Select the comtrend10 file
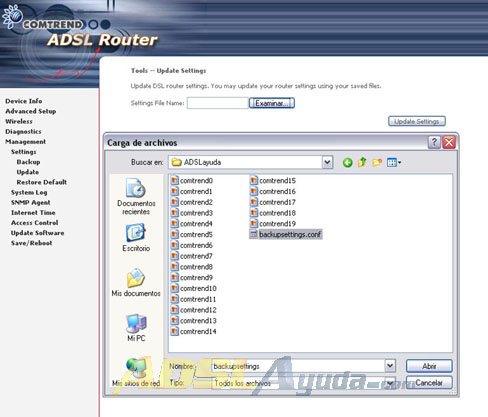Image resolution: width=488 pixels, height=417 pixels. 194,288
